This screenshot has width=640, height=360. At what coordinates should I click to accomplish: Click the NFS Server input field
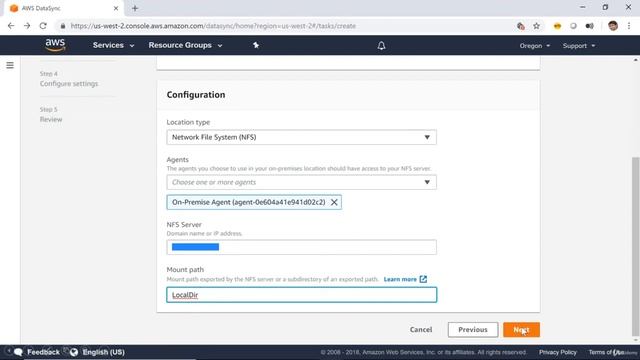301,247
